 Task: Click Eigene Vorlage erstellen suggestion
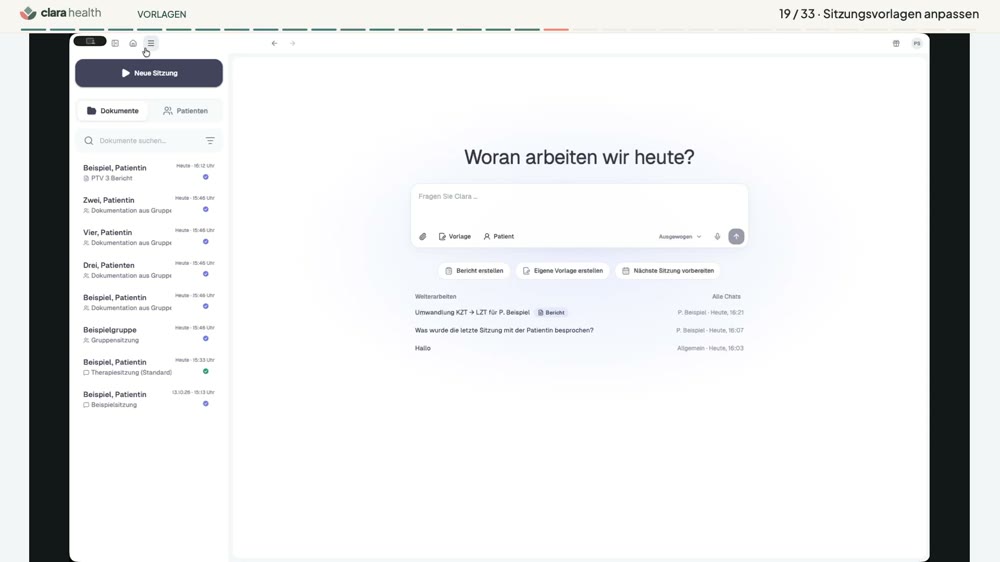tap(562, 271)
